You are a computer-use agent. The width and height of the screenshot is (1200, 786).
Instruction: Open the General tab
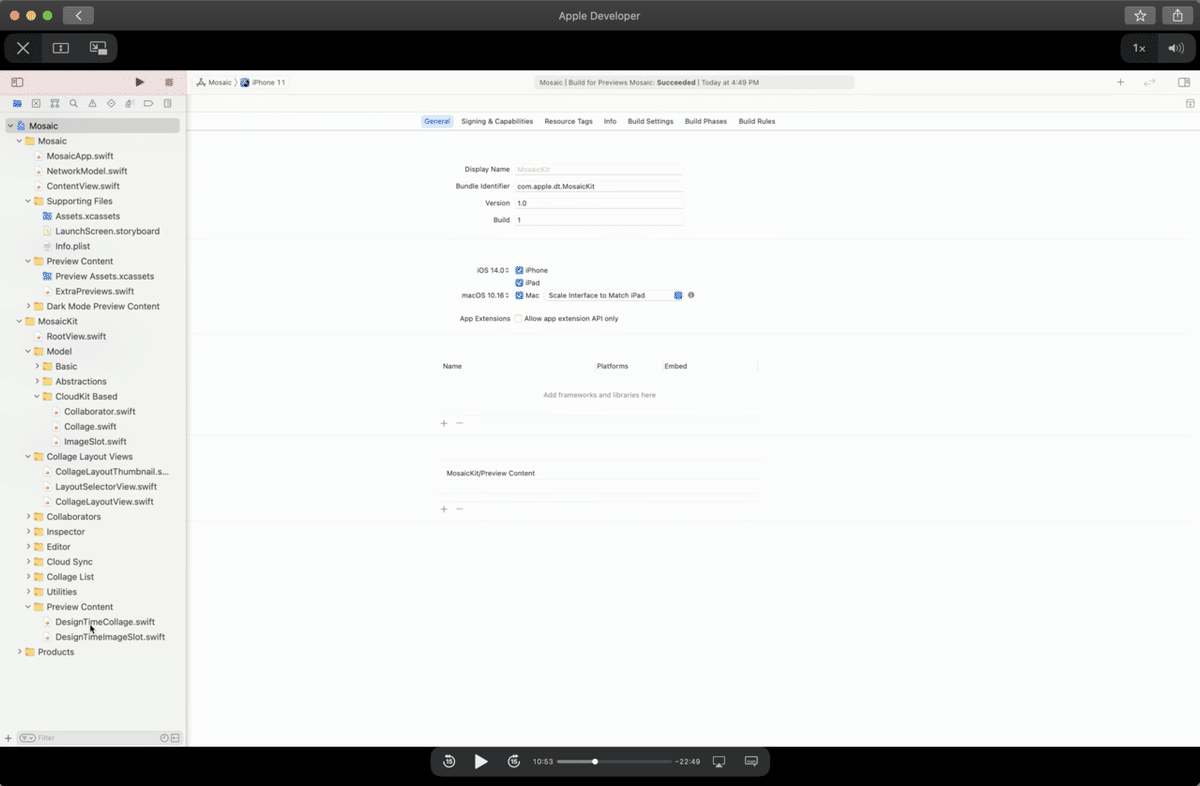(437, 121)
